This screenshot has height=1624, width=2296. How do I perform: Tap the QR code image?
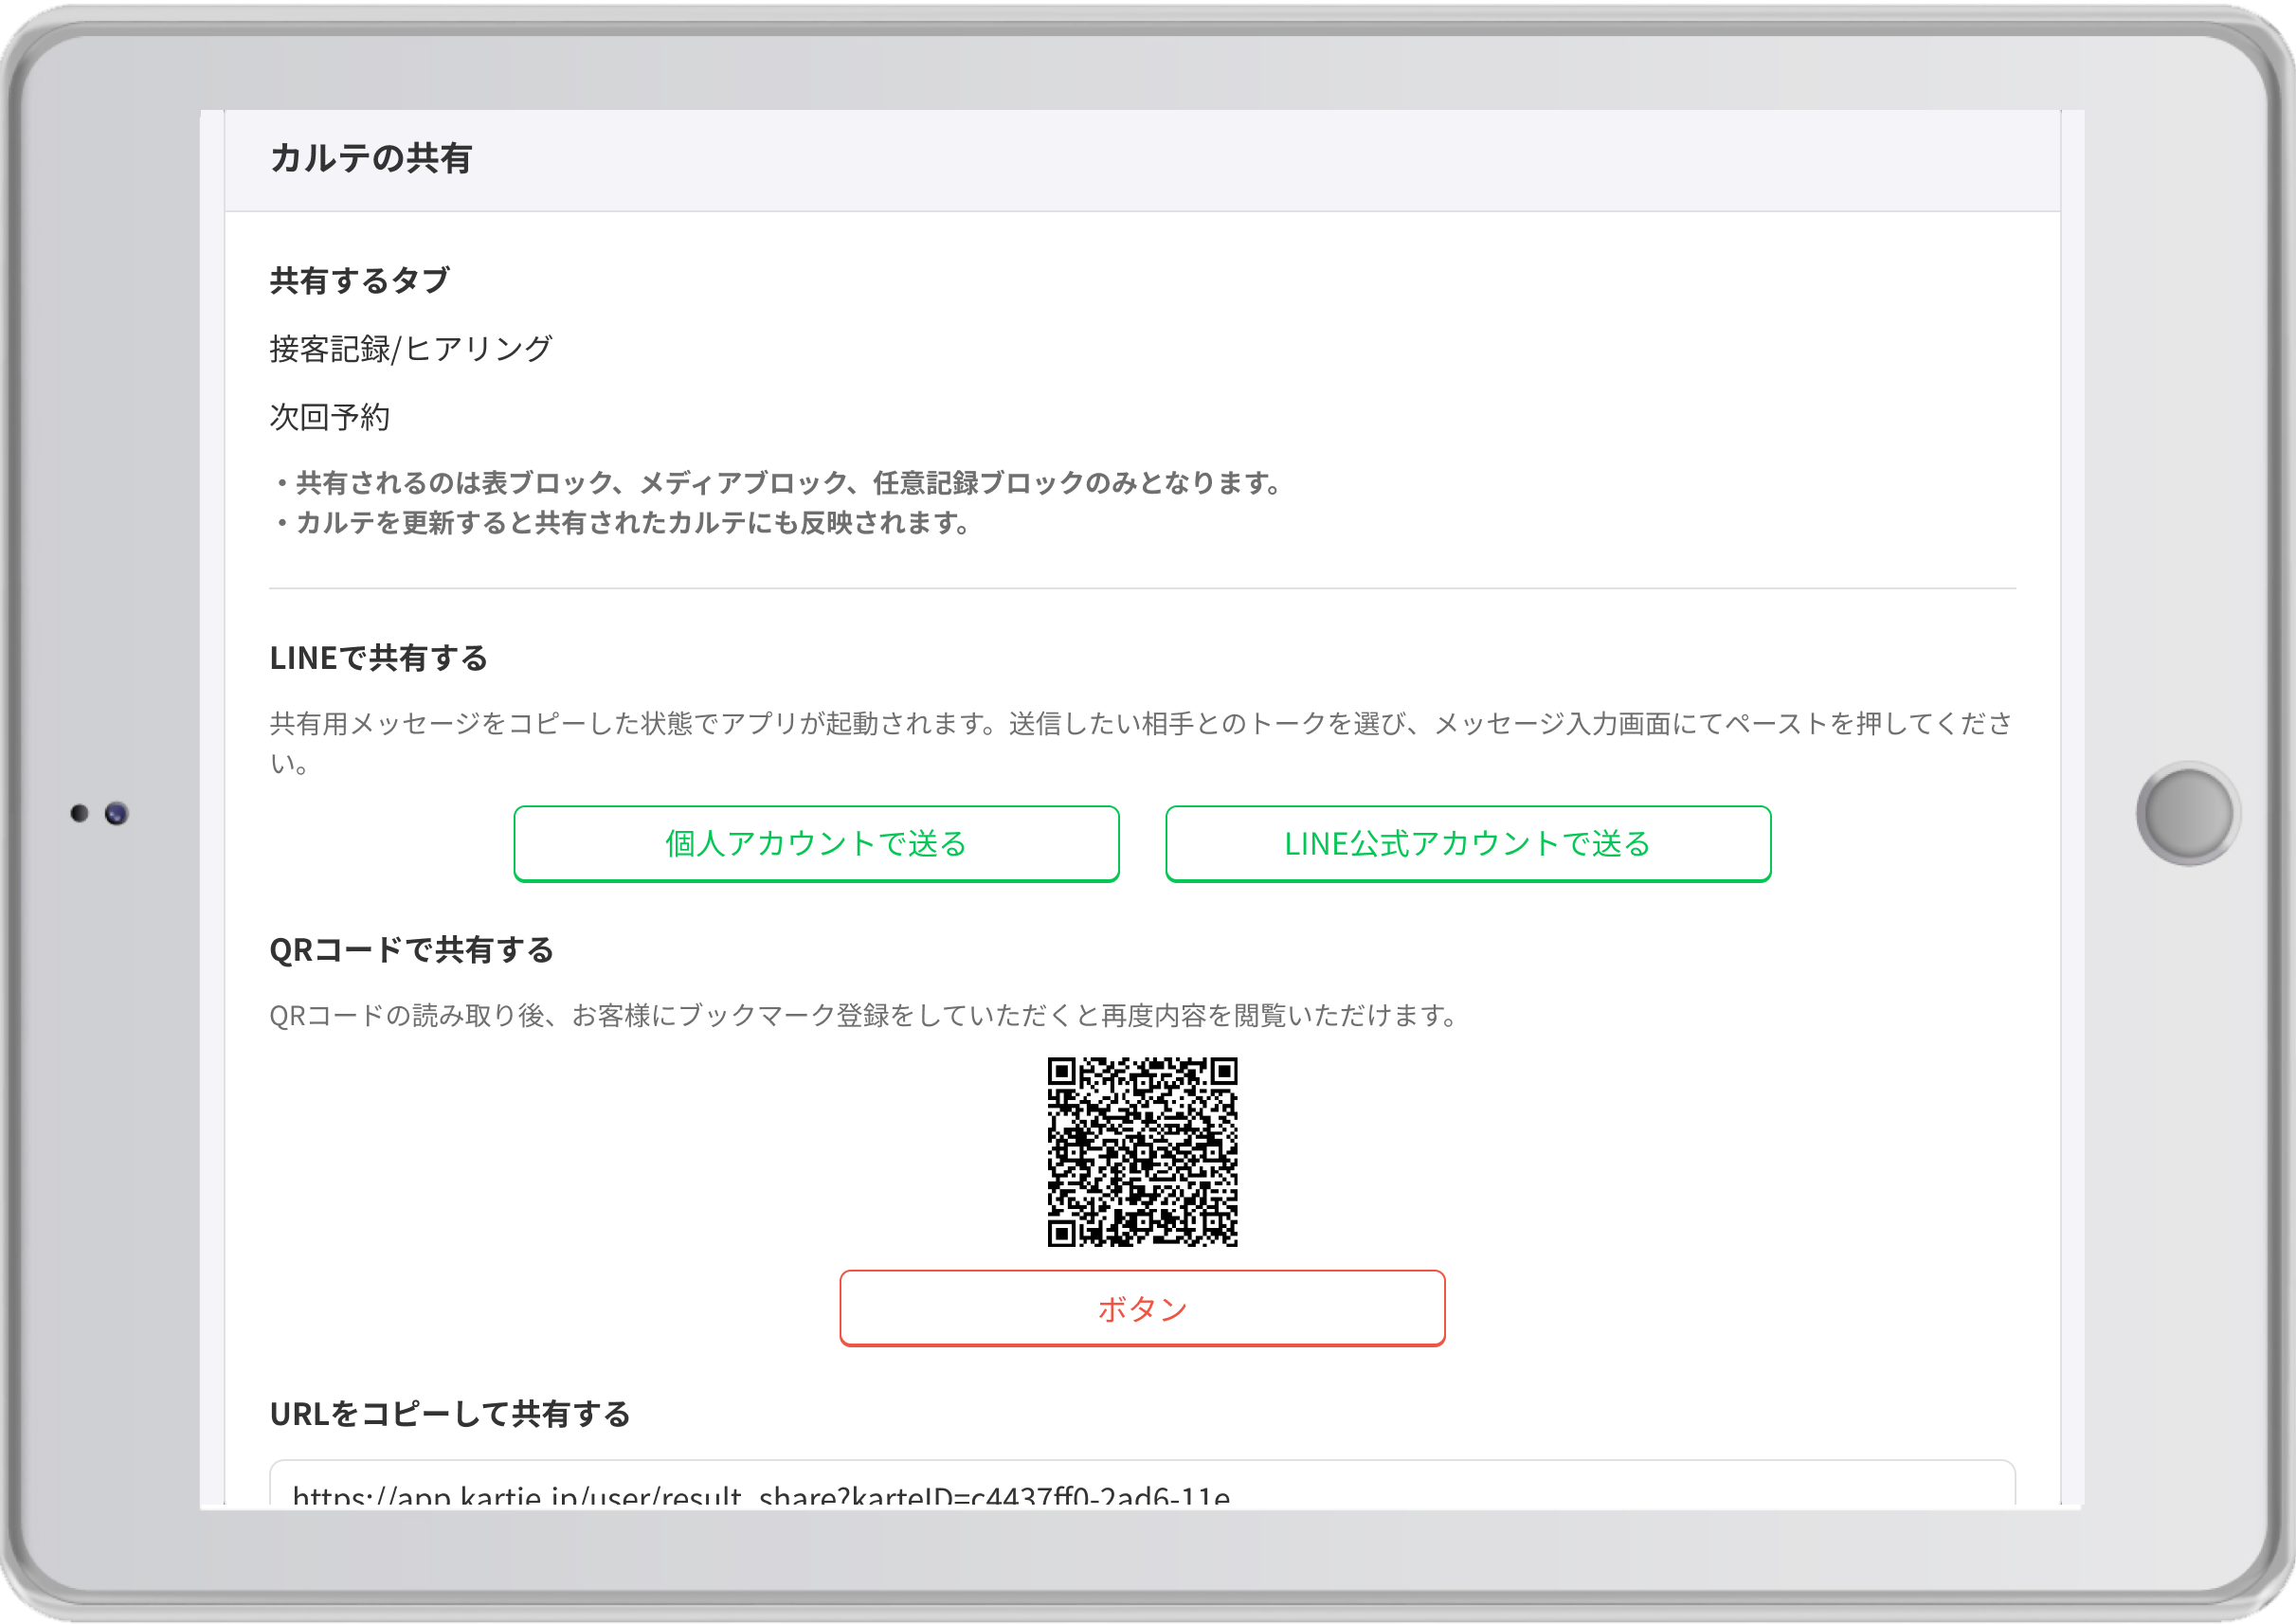point(1142,1152)
